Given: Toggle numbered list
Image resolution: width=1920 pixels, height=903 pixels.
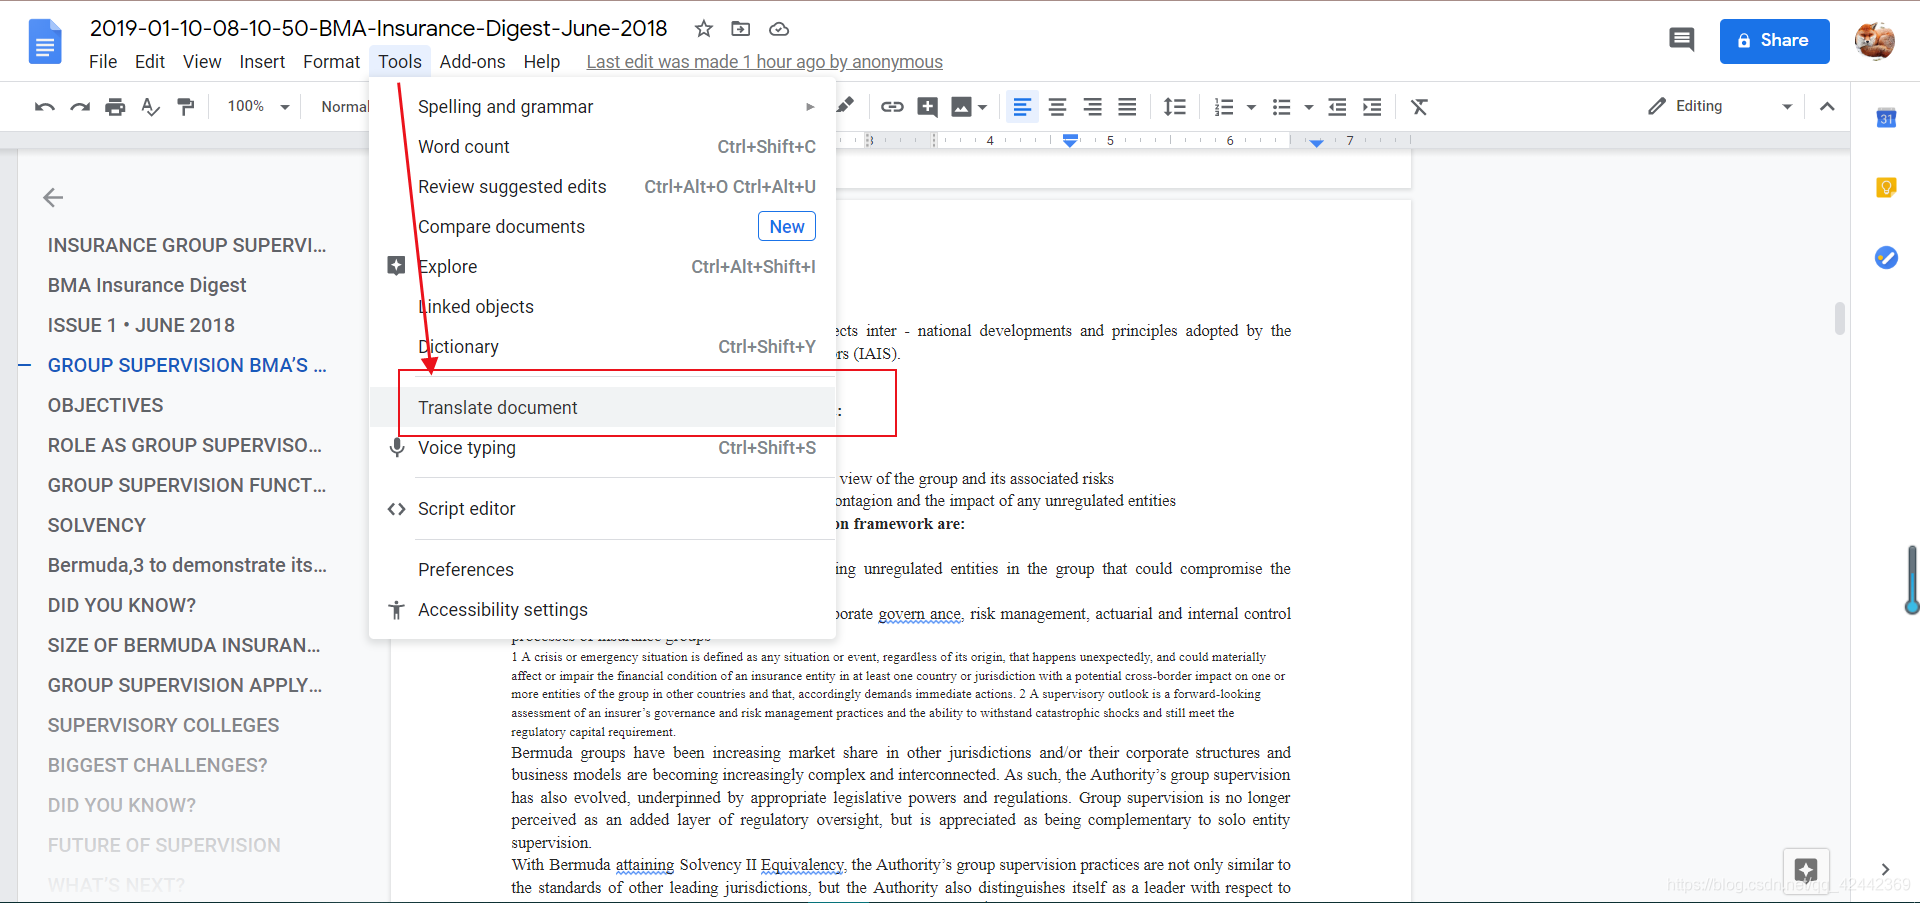Looking at the screenshot, I should pyautogui.click(x=1224, y=107).
